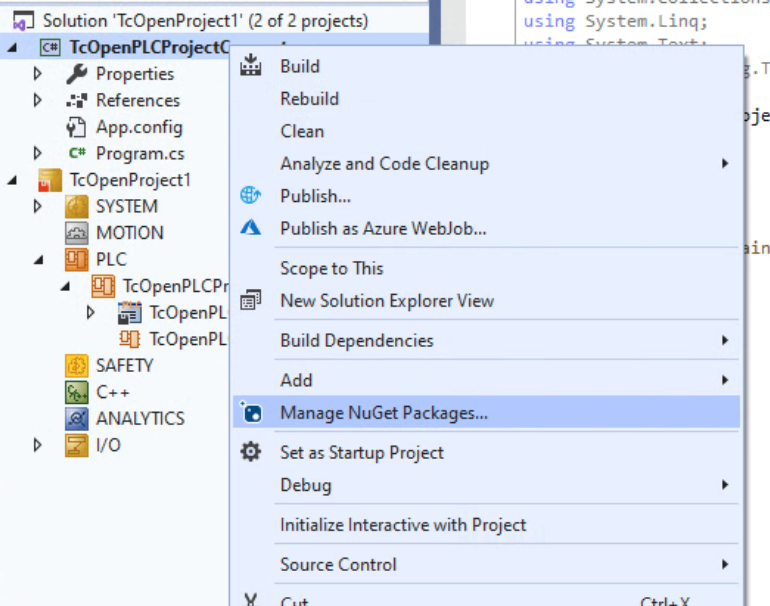Click the C++ node icon
Image resolution: width=770 pixels, height=606 pixels.
coord(77,392)
